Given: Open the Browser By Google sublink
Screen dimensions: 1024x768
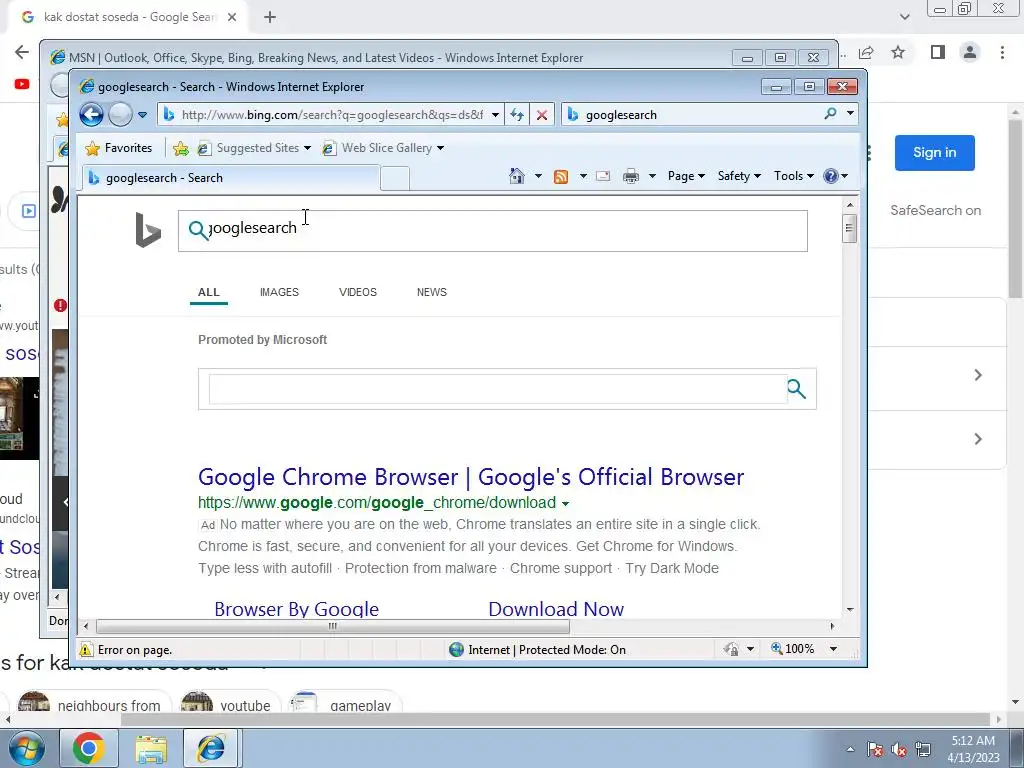Looking at the screenshot, I should pyautogui.click(x=296, y=609).
